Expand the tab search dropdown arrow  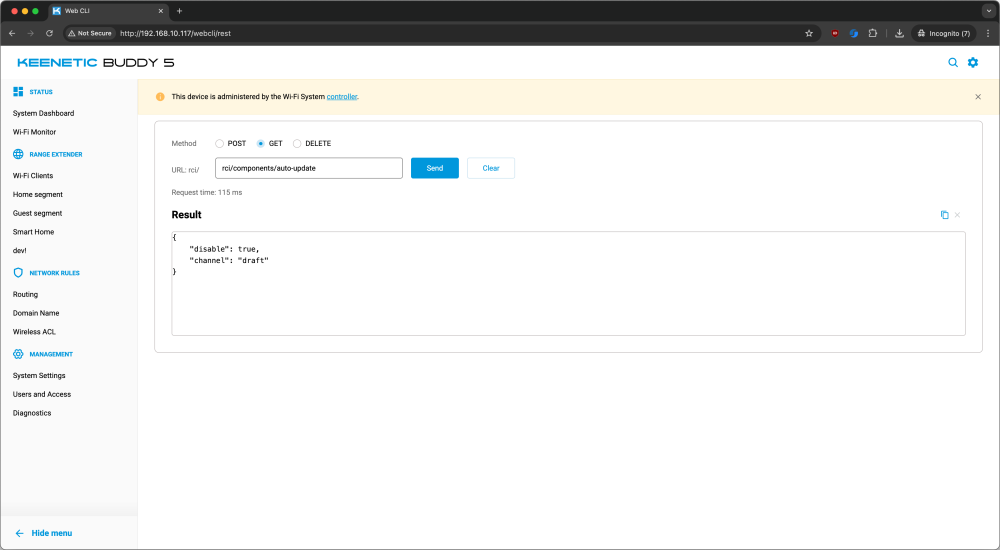(987, 10)
